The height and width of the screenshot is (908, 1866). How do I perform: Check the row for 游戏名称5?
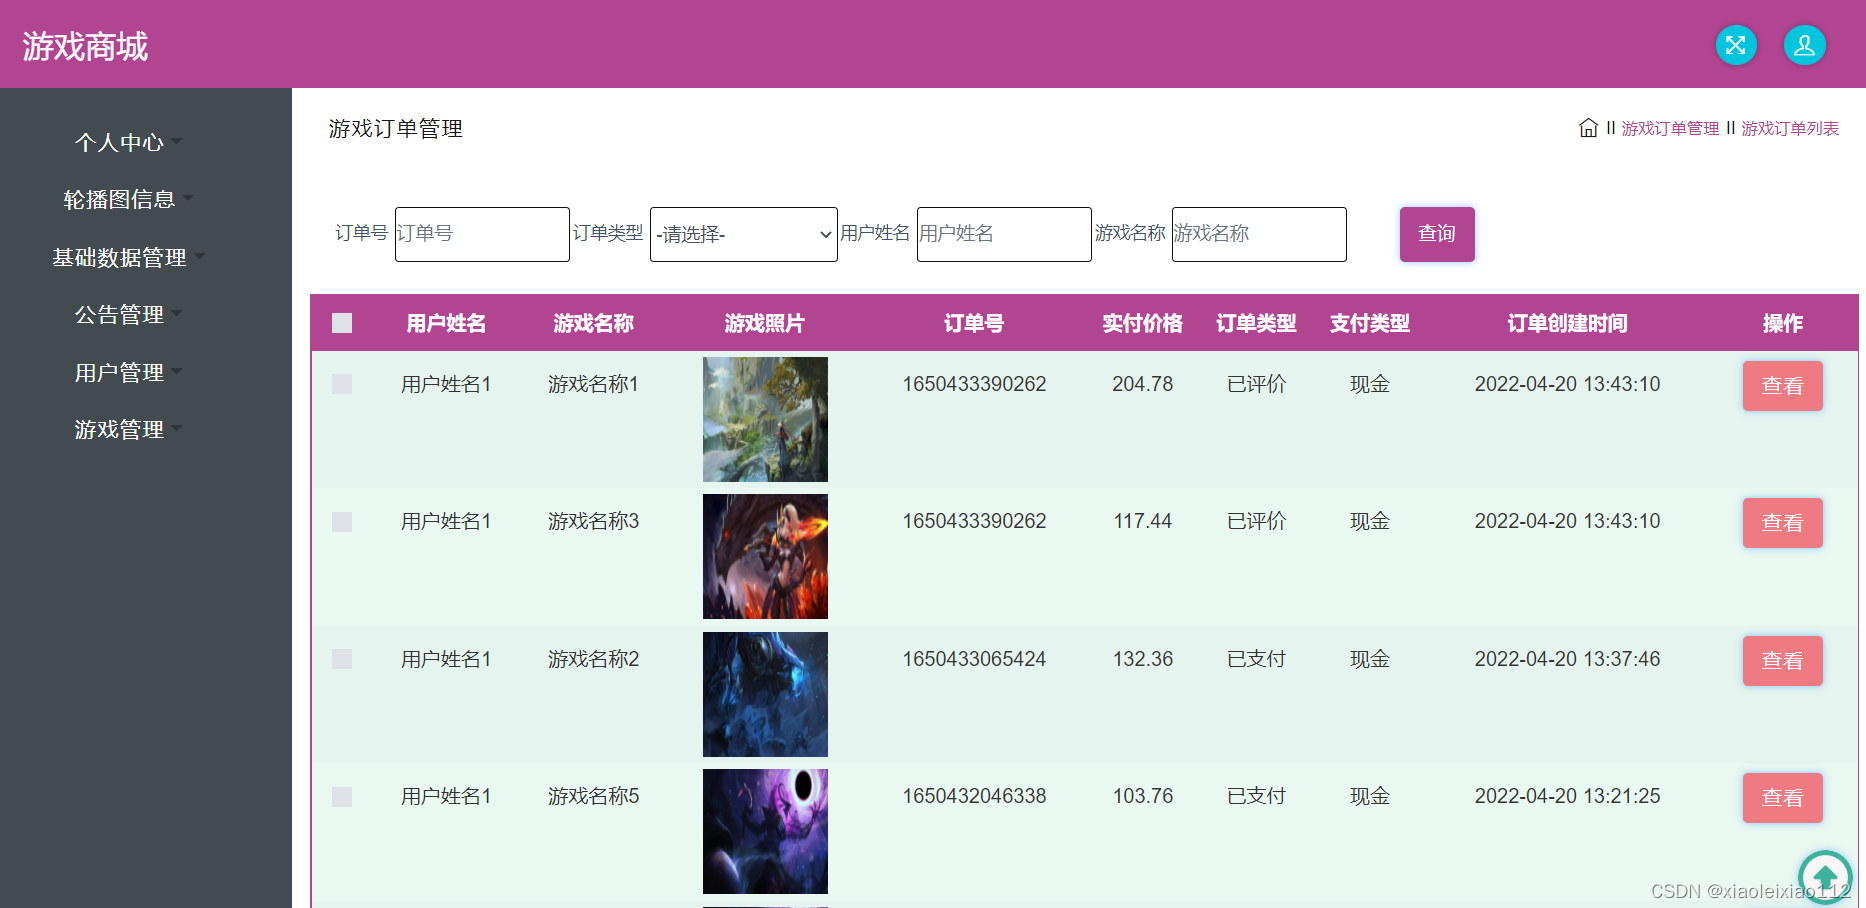pos(342,797)
